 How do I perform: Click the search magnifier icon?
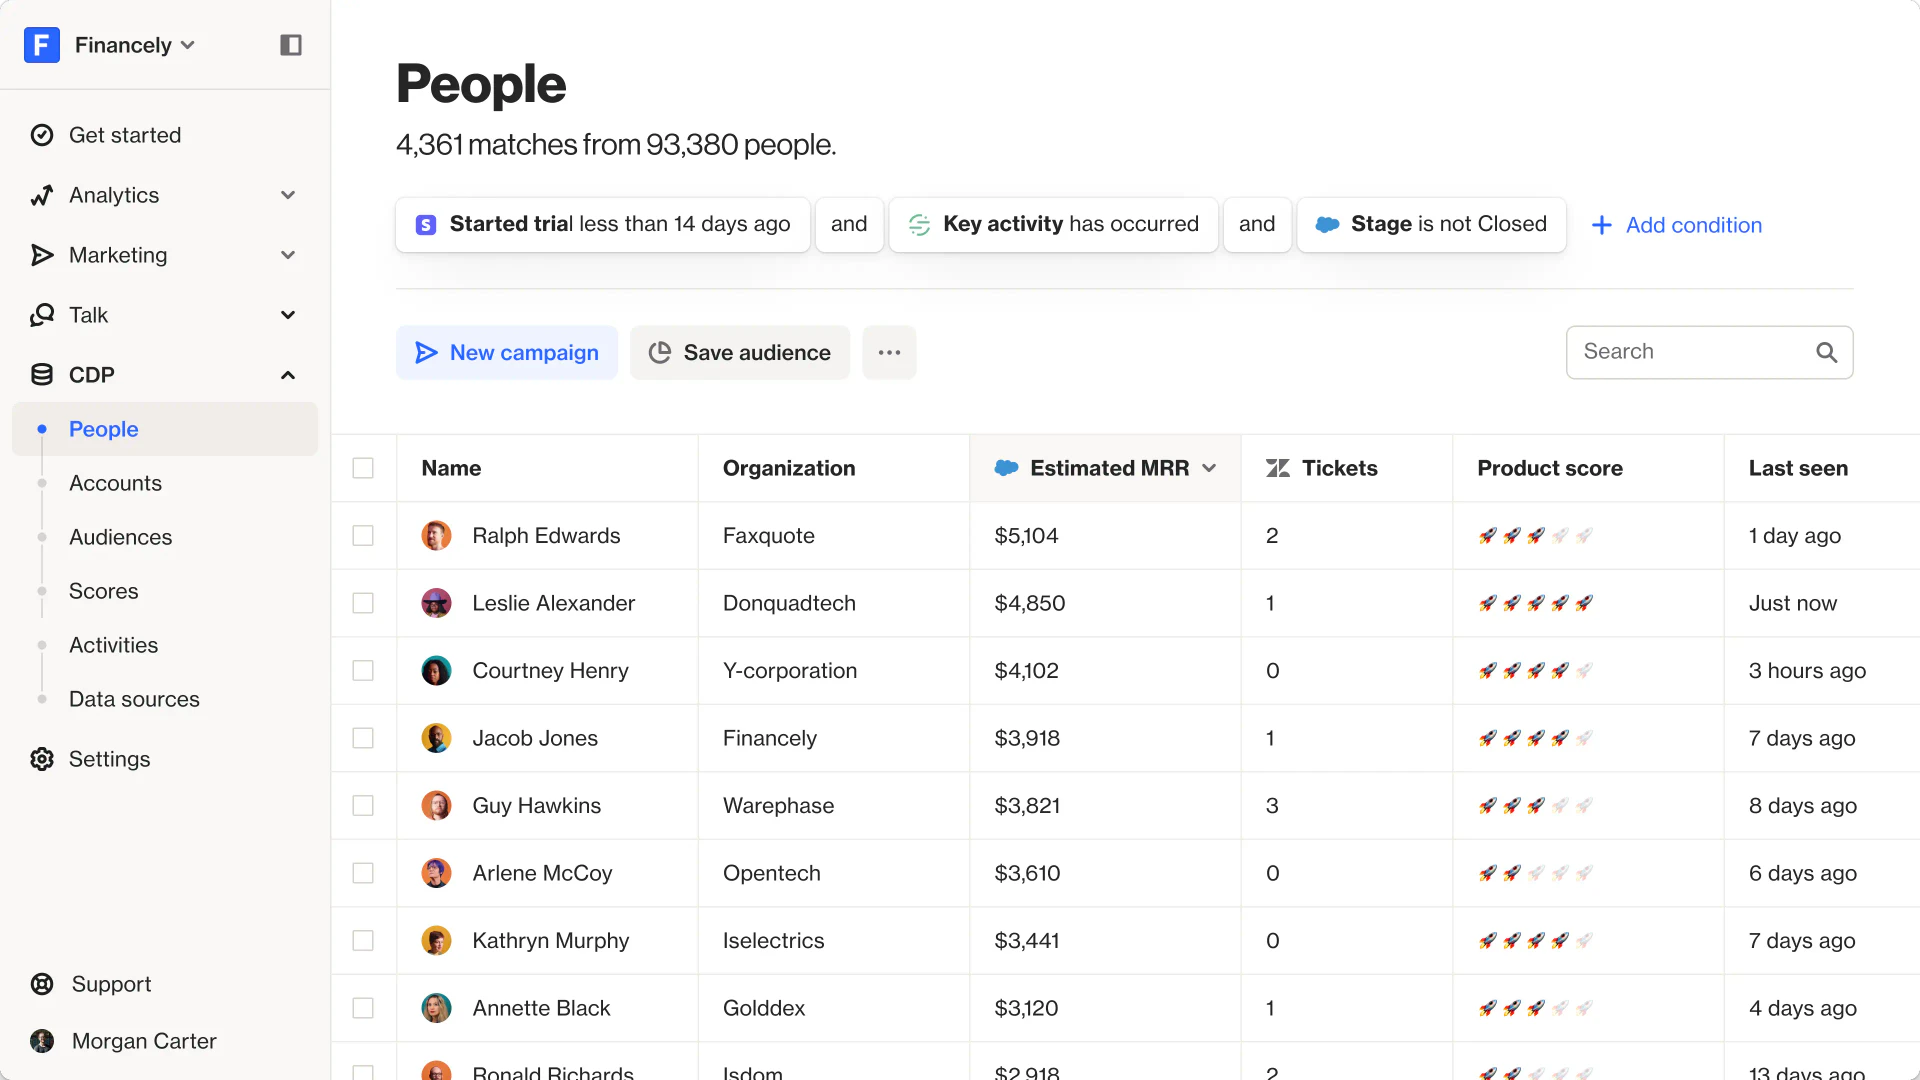[1826, 352]
